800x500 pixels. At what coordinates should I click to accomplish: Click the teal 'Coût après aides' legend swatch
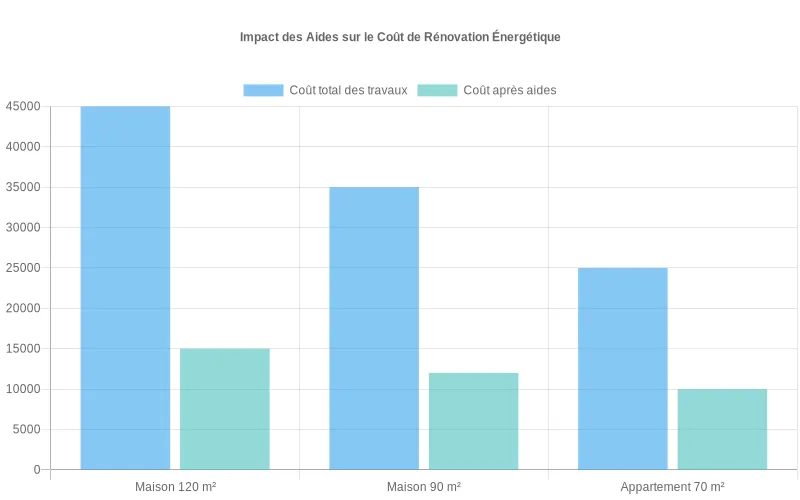437,90
